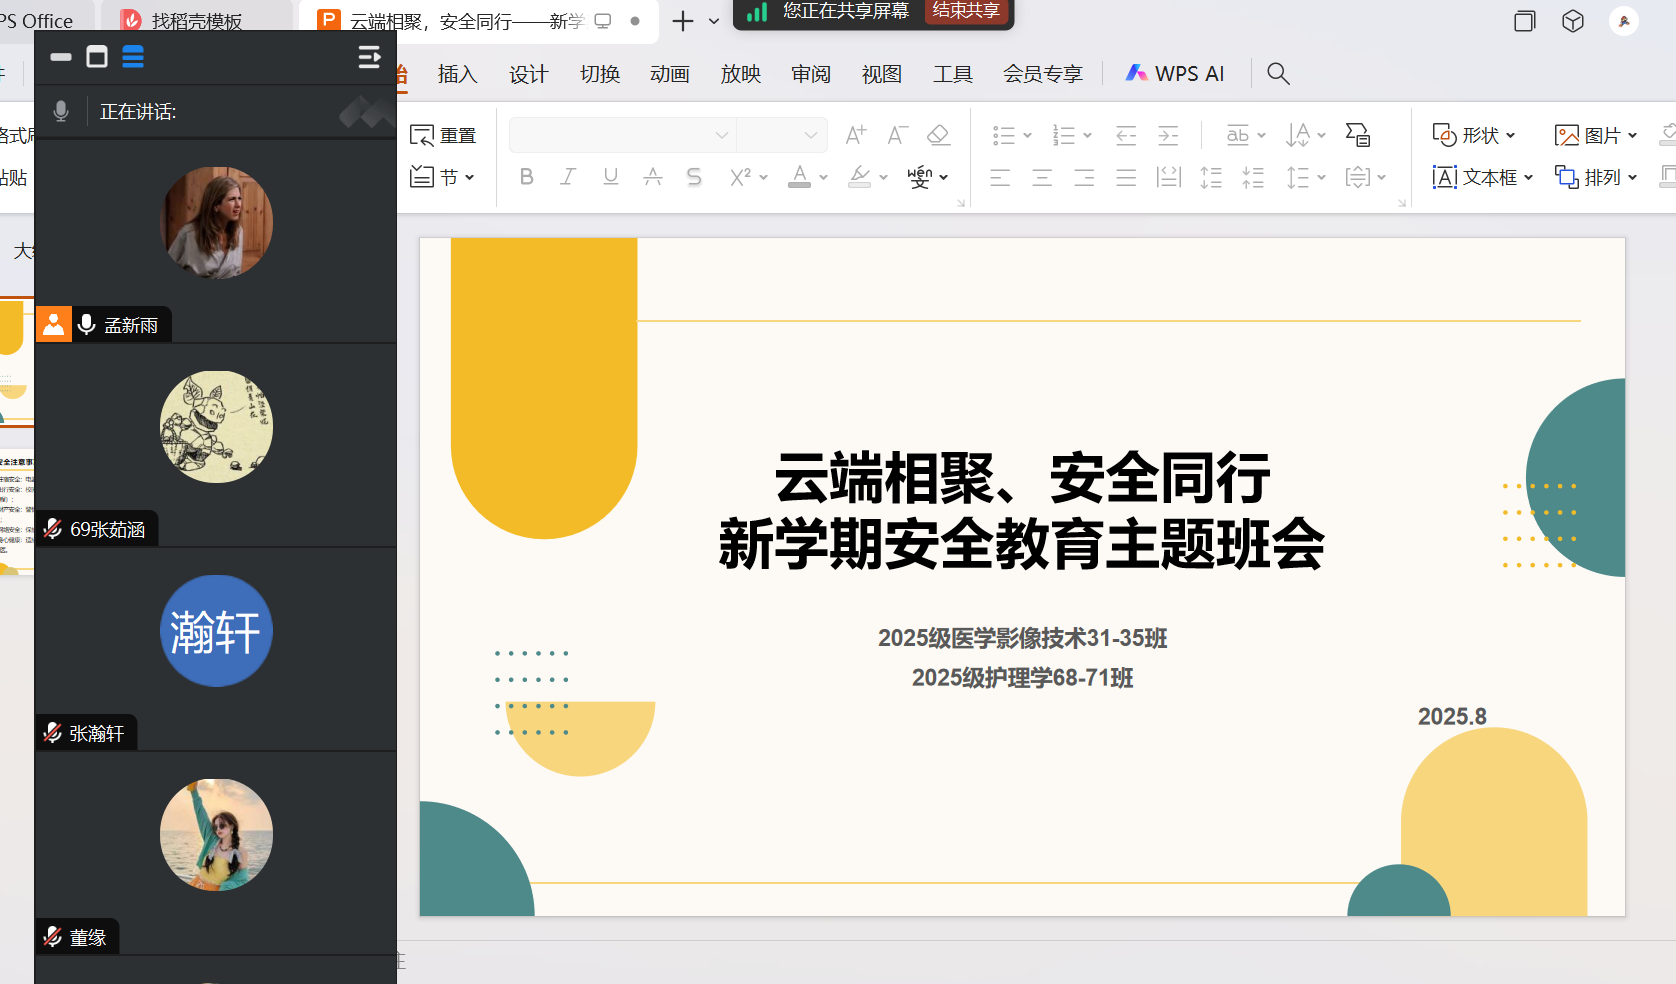Expand the font name dropdown
This screenshot has width=1676, height=984.
[x=721, y=135]
